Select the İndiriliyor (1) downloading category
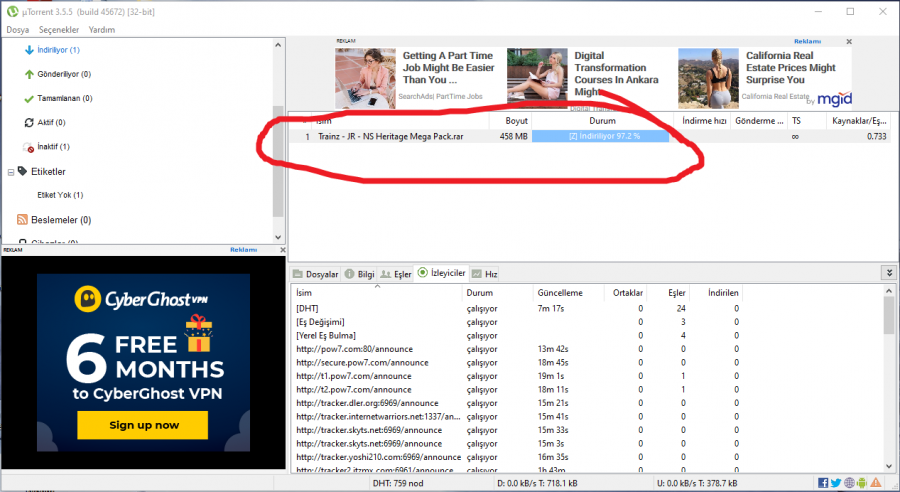The height and width of the screenshot is (492, 900). 58,50
